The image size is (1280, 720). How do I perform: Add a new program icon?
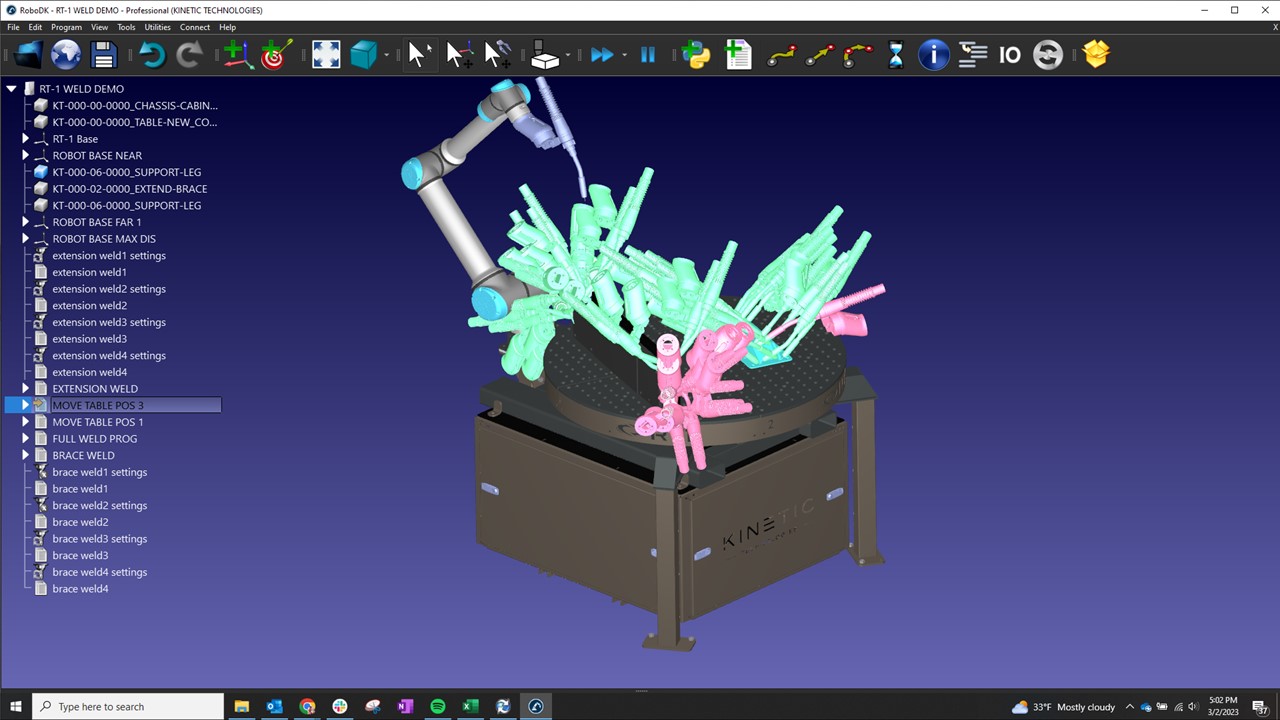point(738,55)
